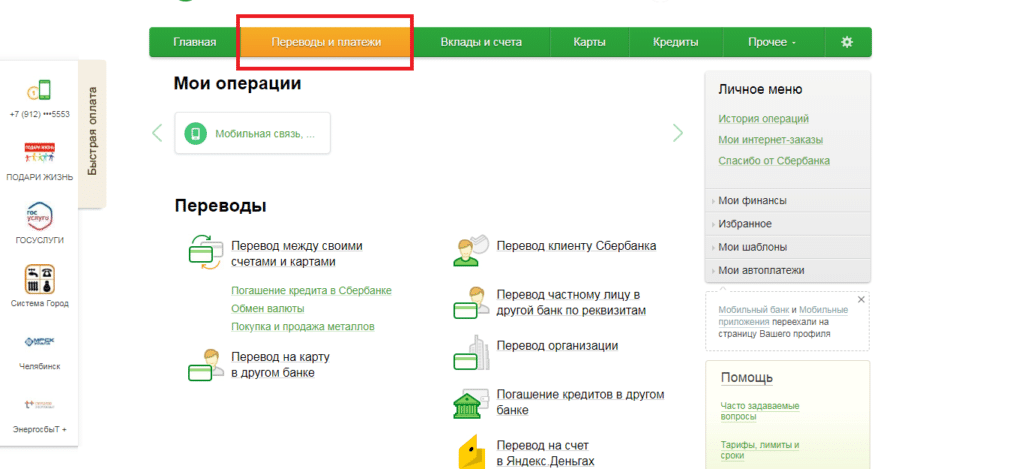Image resolution: width=1024 pixels, height=469 pixels.
Task: Click the ЭнергосбыТ + provider icon
Action: click(x=39, y=404)
